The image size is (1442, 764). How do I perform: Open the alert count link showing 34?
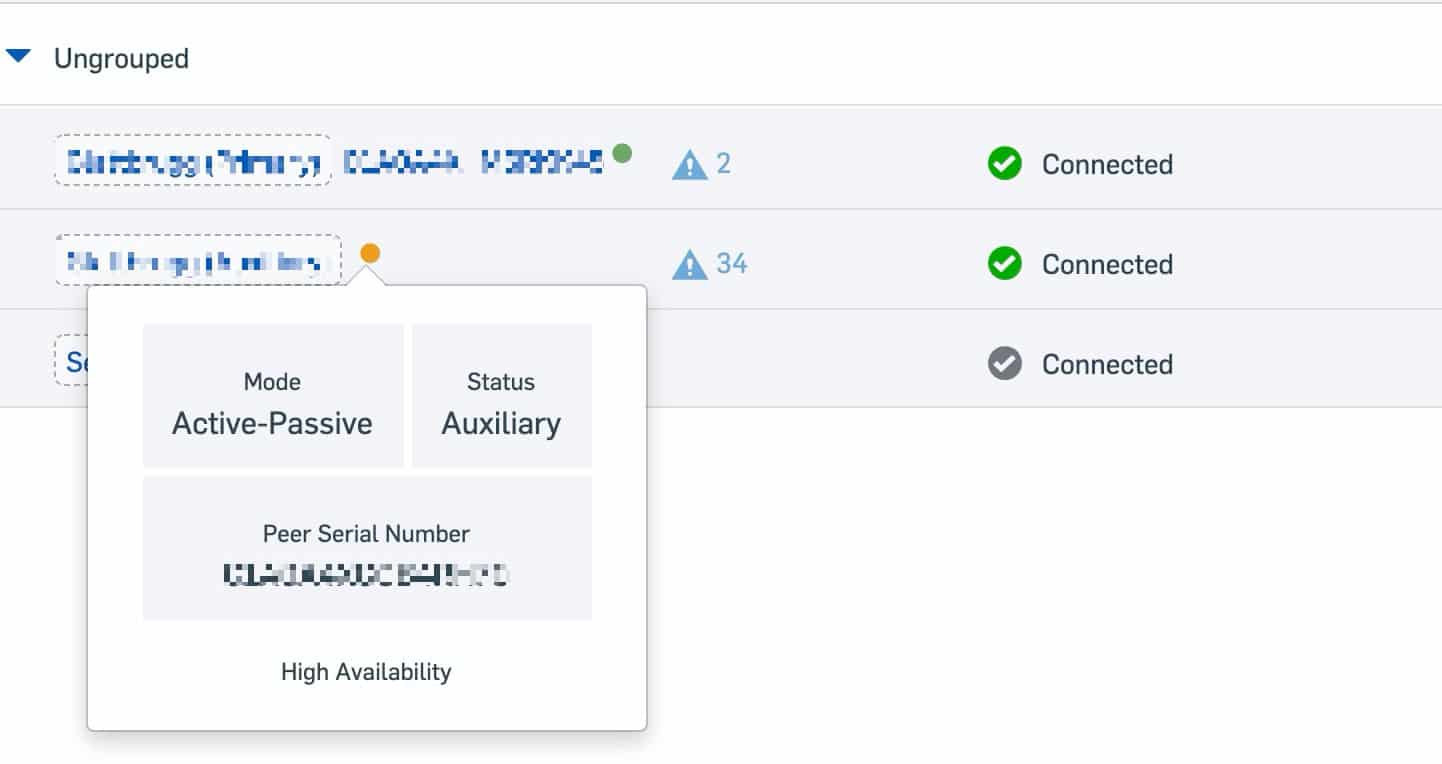[731, 264]
